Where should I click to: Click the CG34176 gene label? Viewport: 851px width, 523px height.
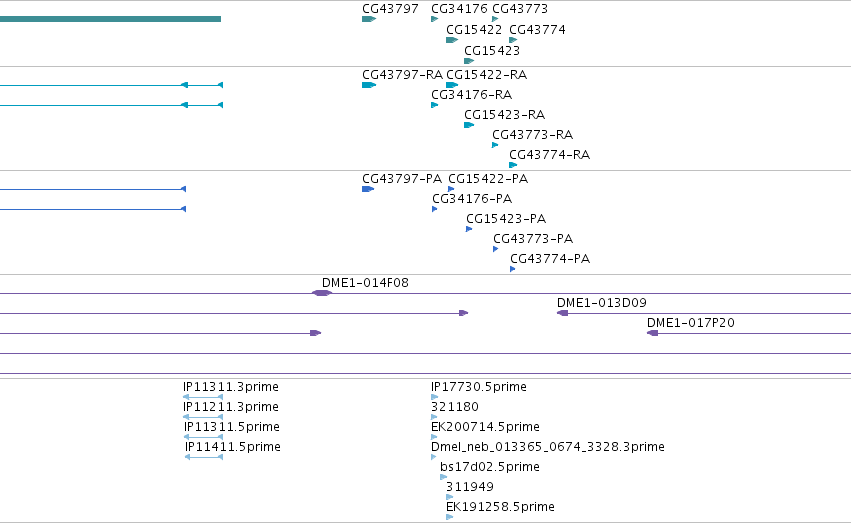[459, 9]
